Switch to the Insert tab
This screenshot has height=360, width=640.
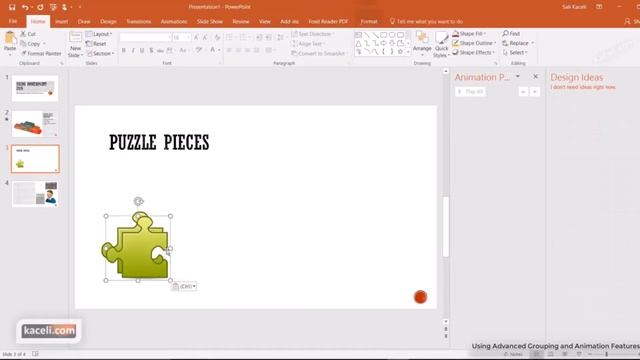(61, 21)
